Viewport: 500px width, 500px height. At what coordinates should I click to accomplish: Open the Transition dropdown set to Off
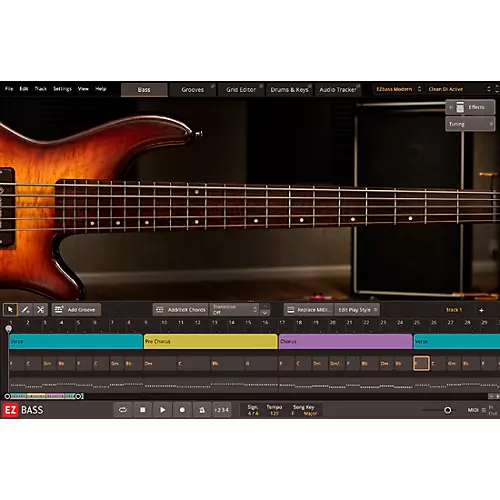[x=235, y=310]
